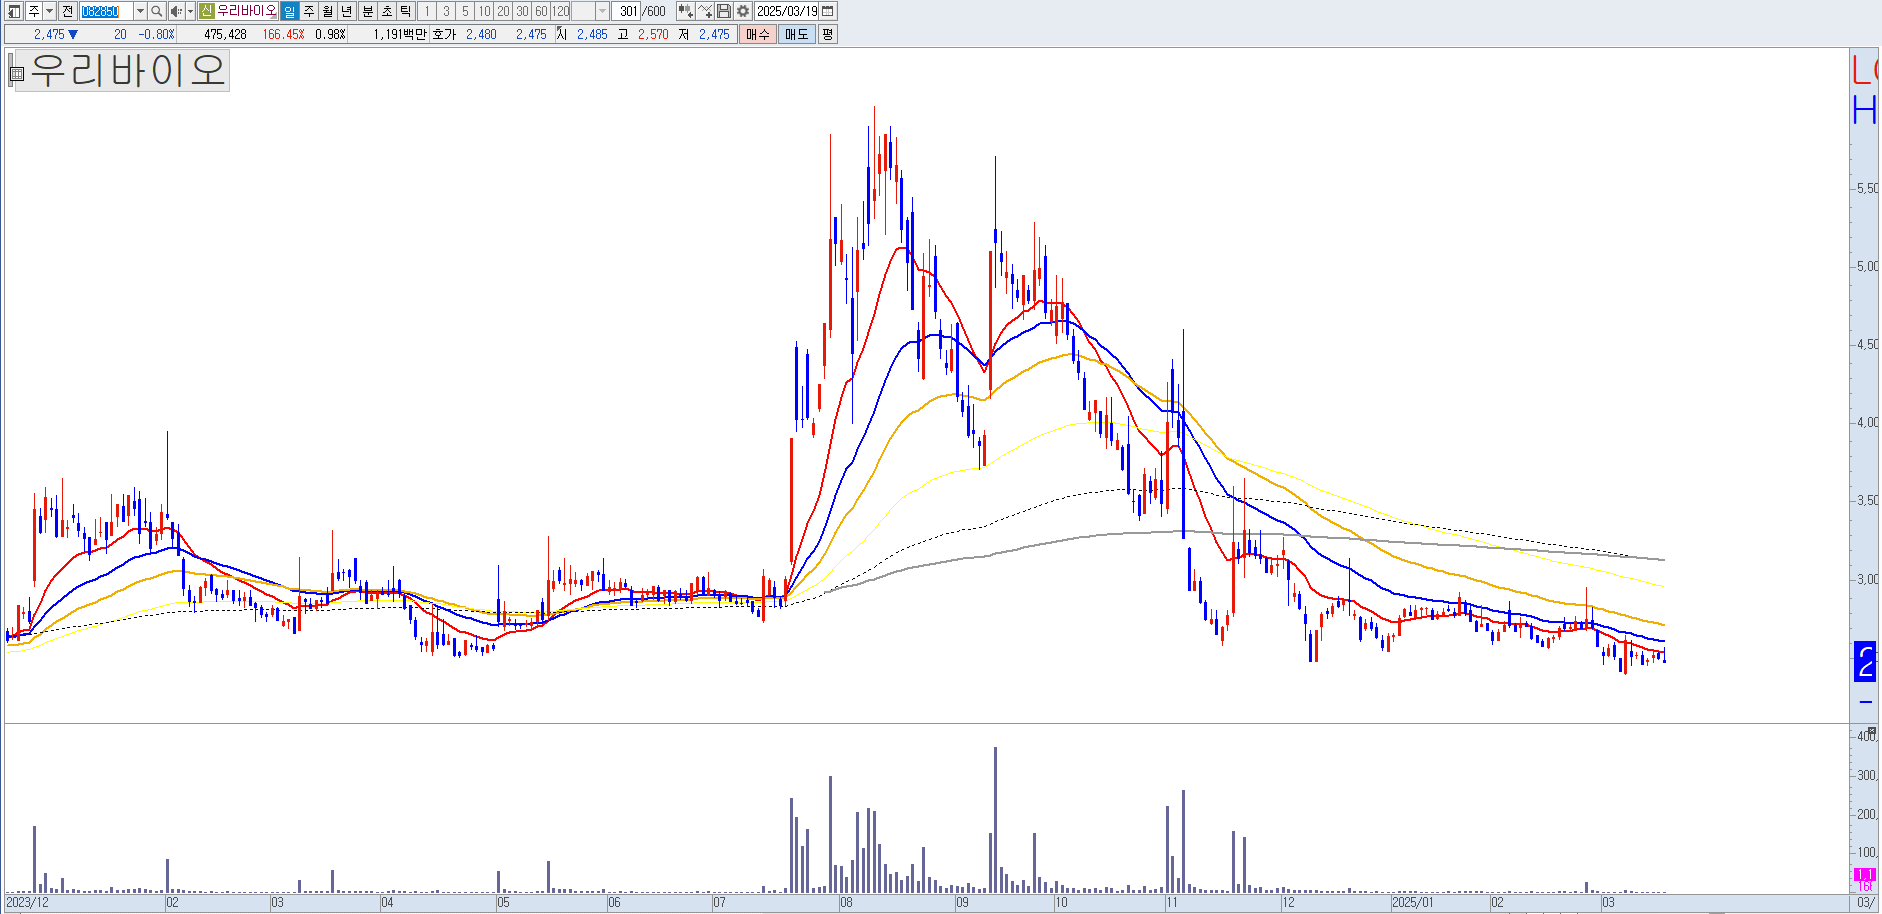Switch to weekly (주) chart period
The width and height of the screenshot is (1882, 914).
(309, 11)
